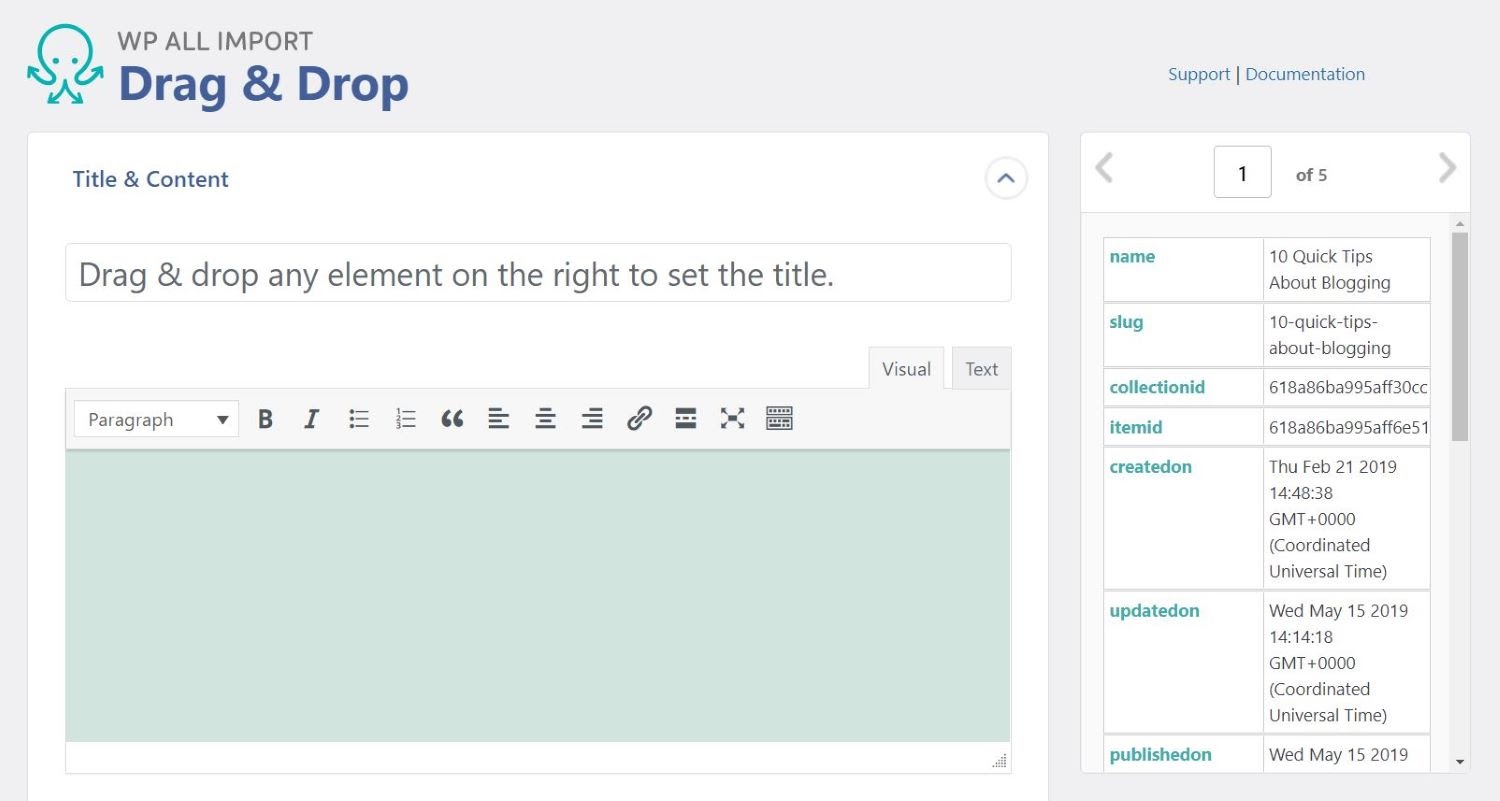This screenshot has width=1500, height=801.
Task: Insert a bulleted list
Action: click(x=358, y=419)
